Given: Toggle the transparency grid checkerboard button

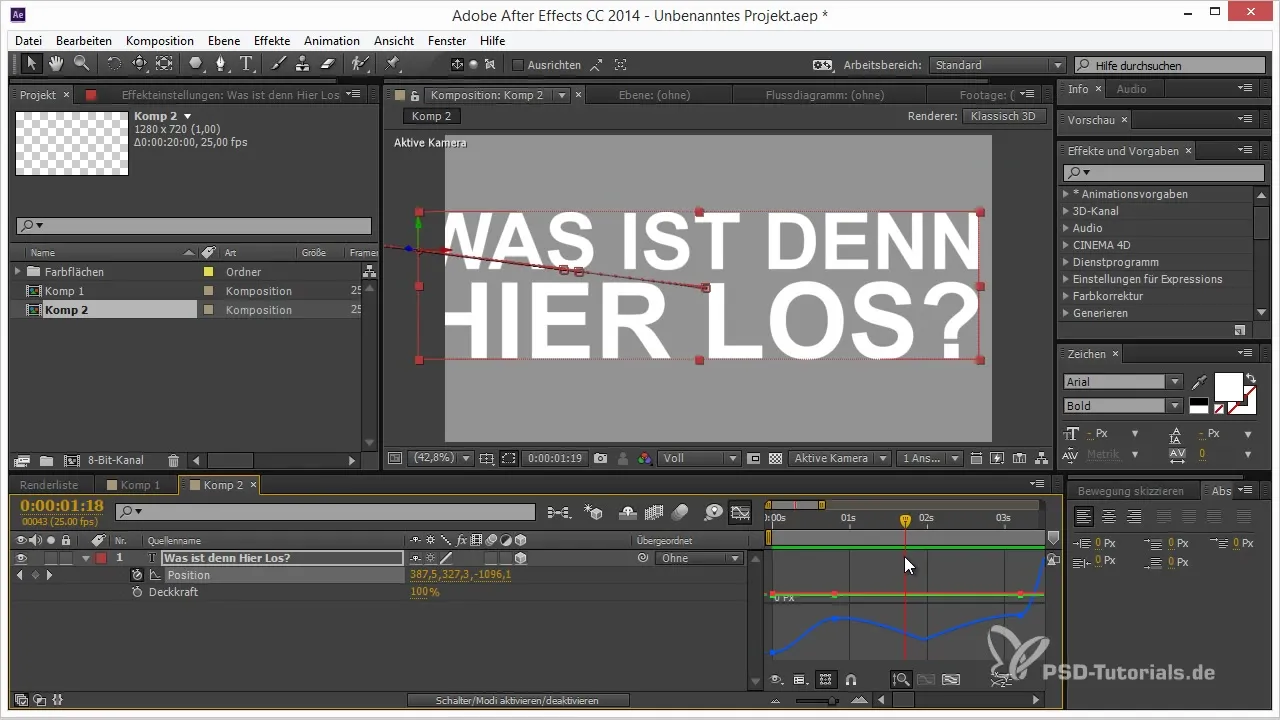Looking at the screenshot, I should (x=775, y=458).
